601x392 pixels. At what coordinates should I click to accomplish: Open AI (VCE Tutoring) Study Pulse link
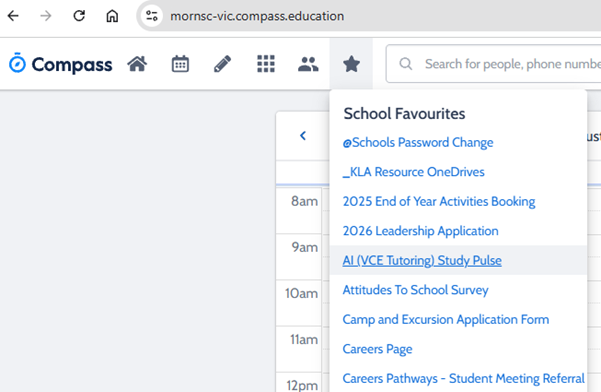point(422,261)
